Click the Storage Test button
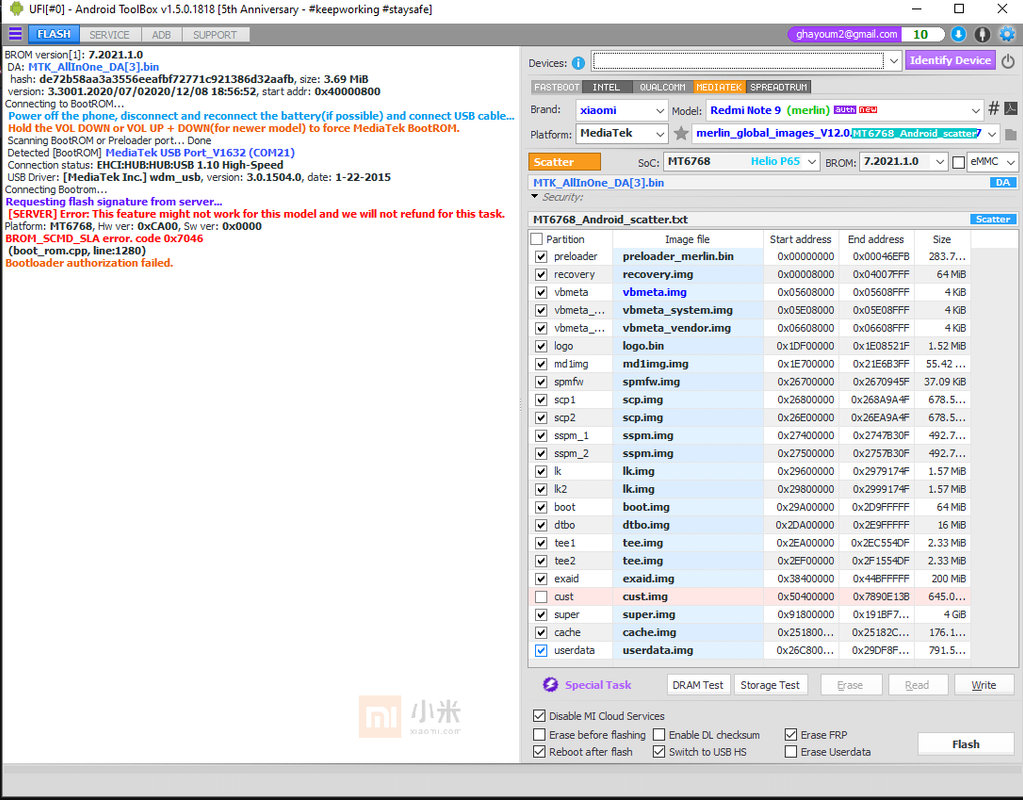The width and height of the screenshot is (1023, 800). 770,685
